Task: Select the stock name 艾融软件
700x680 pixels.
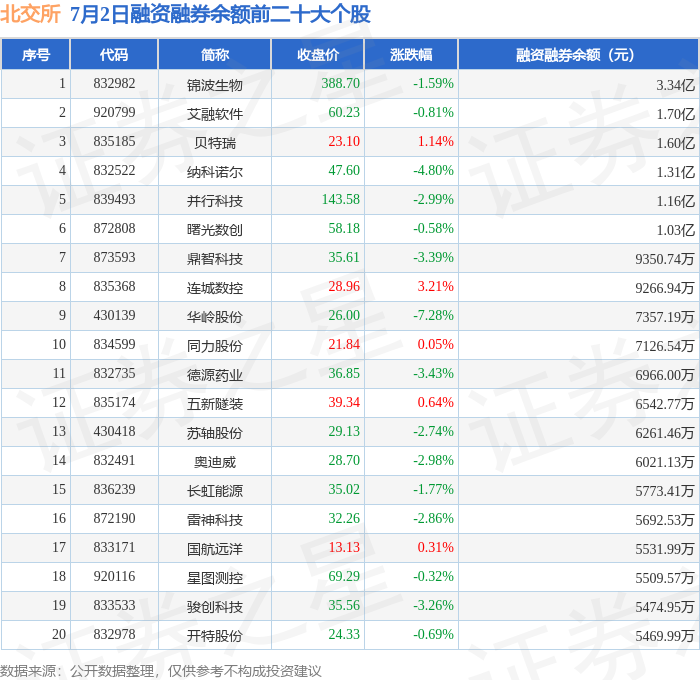Action: click(x=215, y=114)
